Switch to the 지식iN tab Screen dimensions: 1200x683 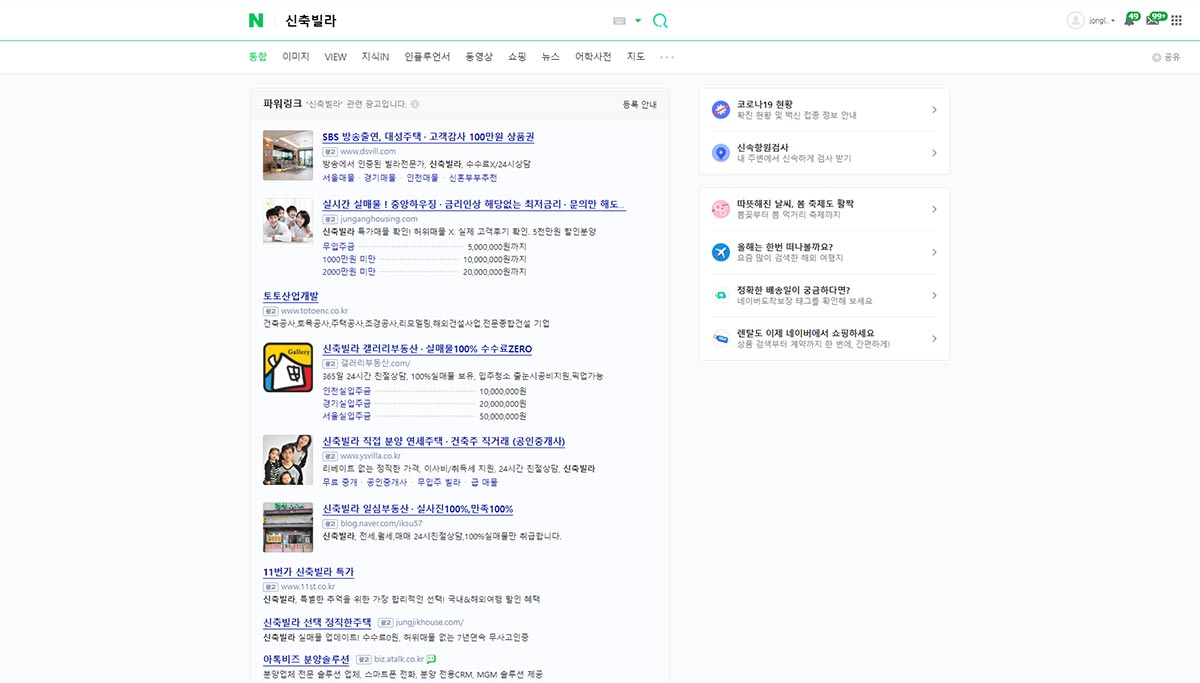[x=375, y=57]
